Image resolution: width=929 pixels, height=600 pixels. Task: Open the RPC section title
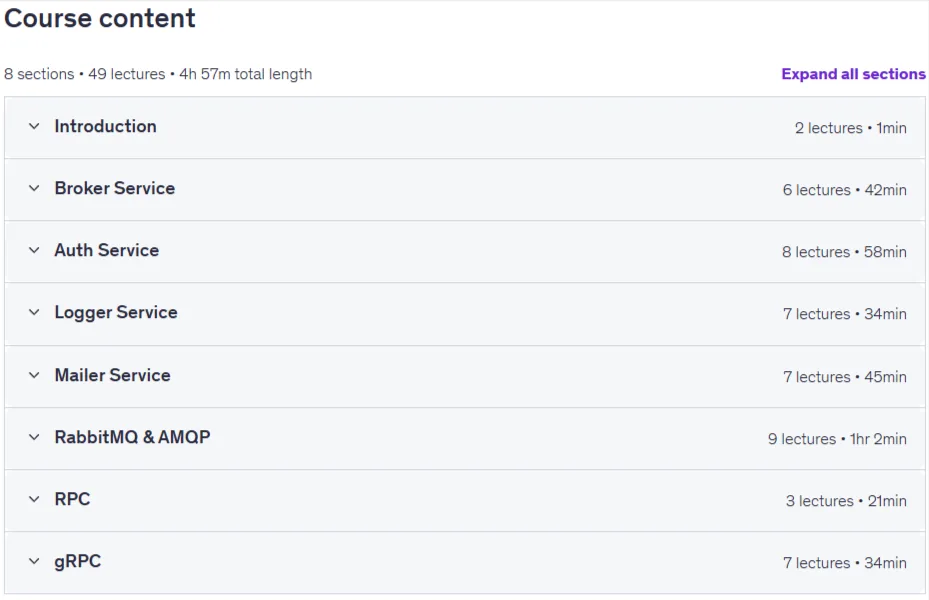click(x=72, y=499)
